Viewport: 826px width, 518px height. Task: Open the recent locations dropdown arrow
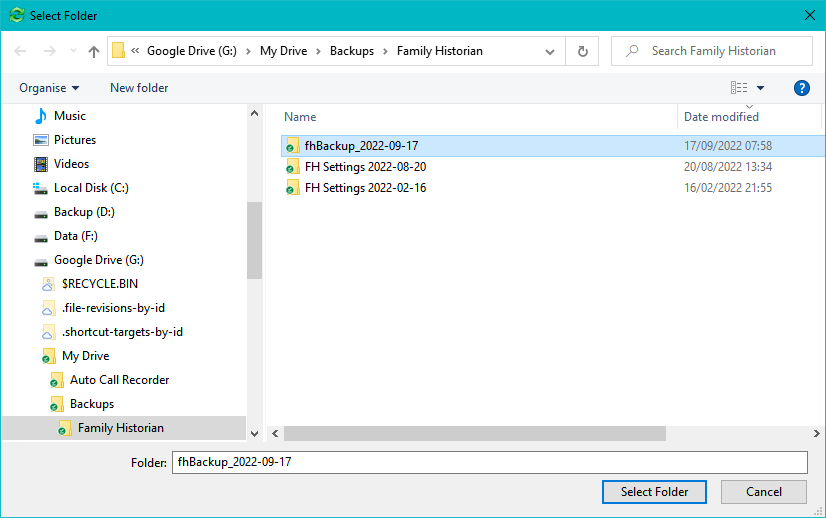[73, 51]
